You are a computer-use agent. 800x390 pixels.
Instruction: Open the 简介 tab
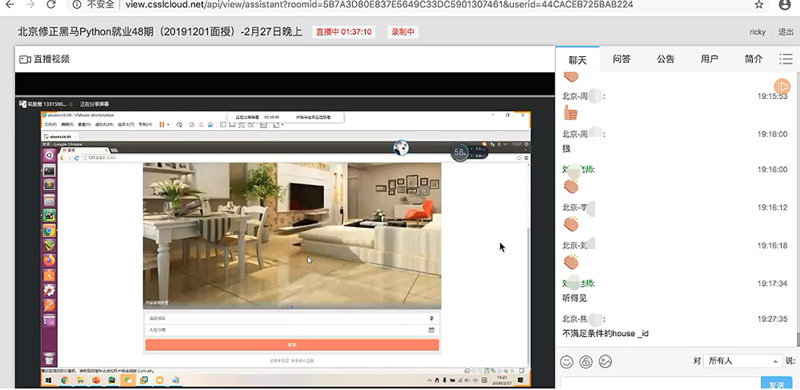[x=754, y=59]
